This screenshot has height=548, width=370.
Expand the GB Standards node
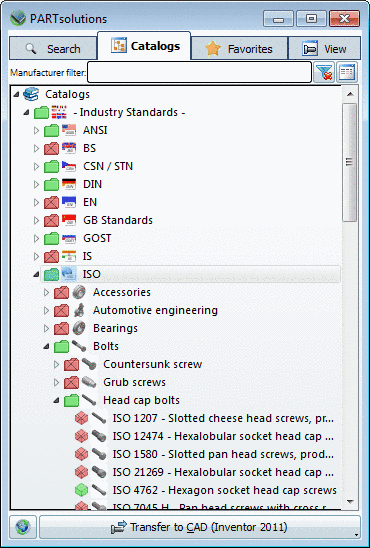(36, 221)
